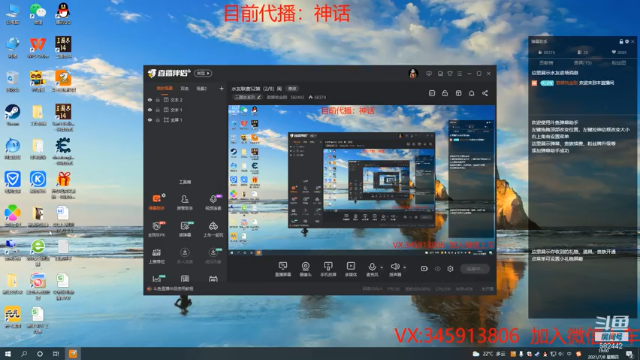
Task: Click the greyed start-streaming button
Action: pyautogui.click(x=475, y=269)
